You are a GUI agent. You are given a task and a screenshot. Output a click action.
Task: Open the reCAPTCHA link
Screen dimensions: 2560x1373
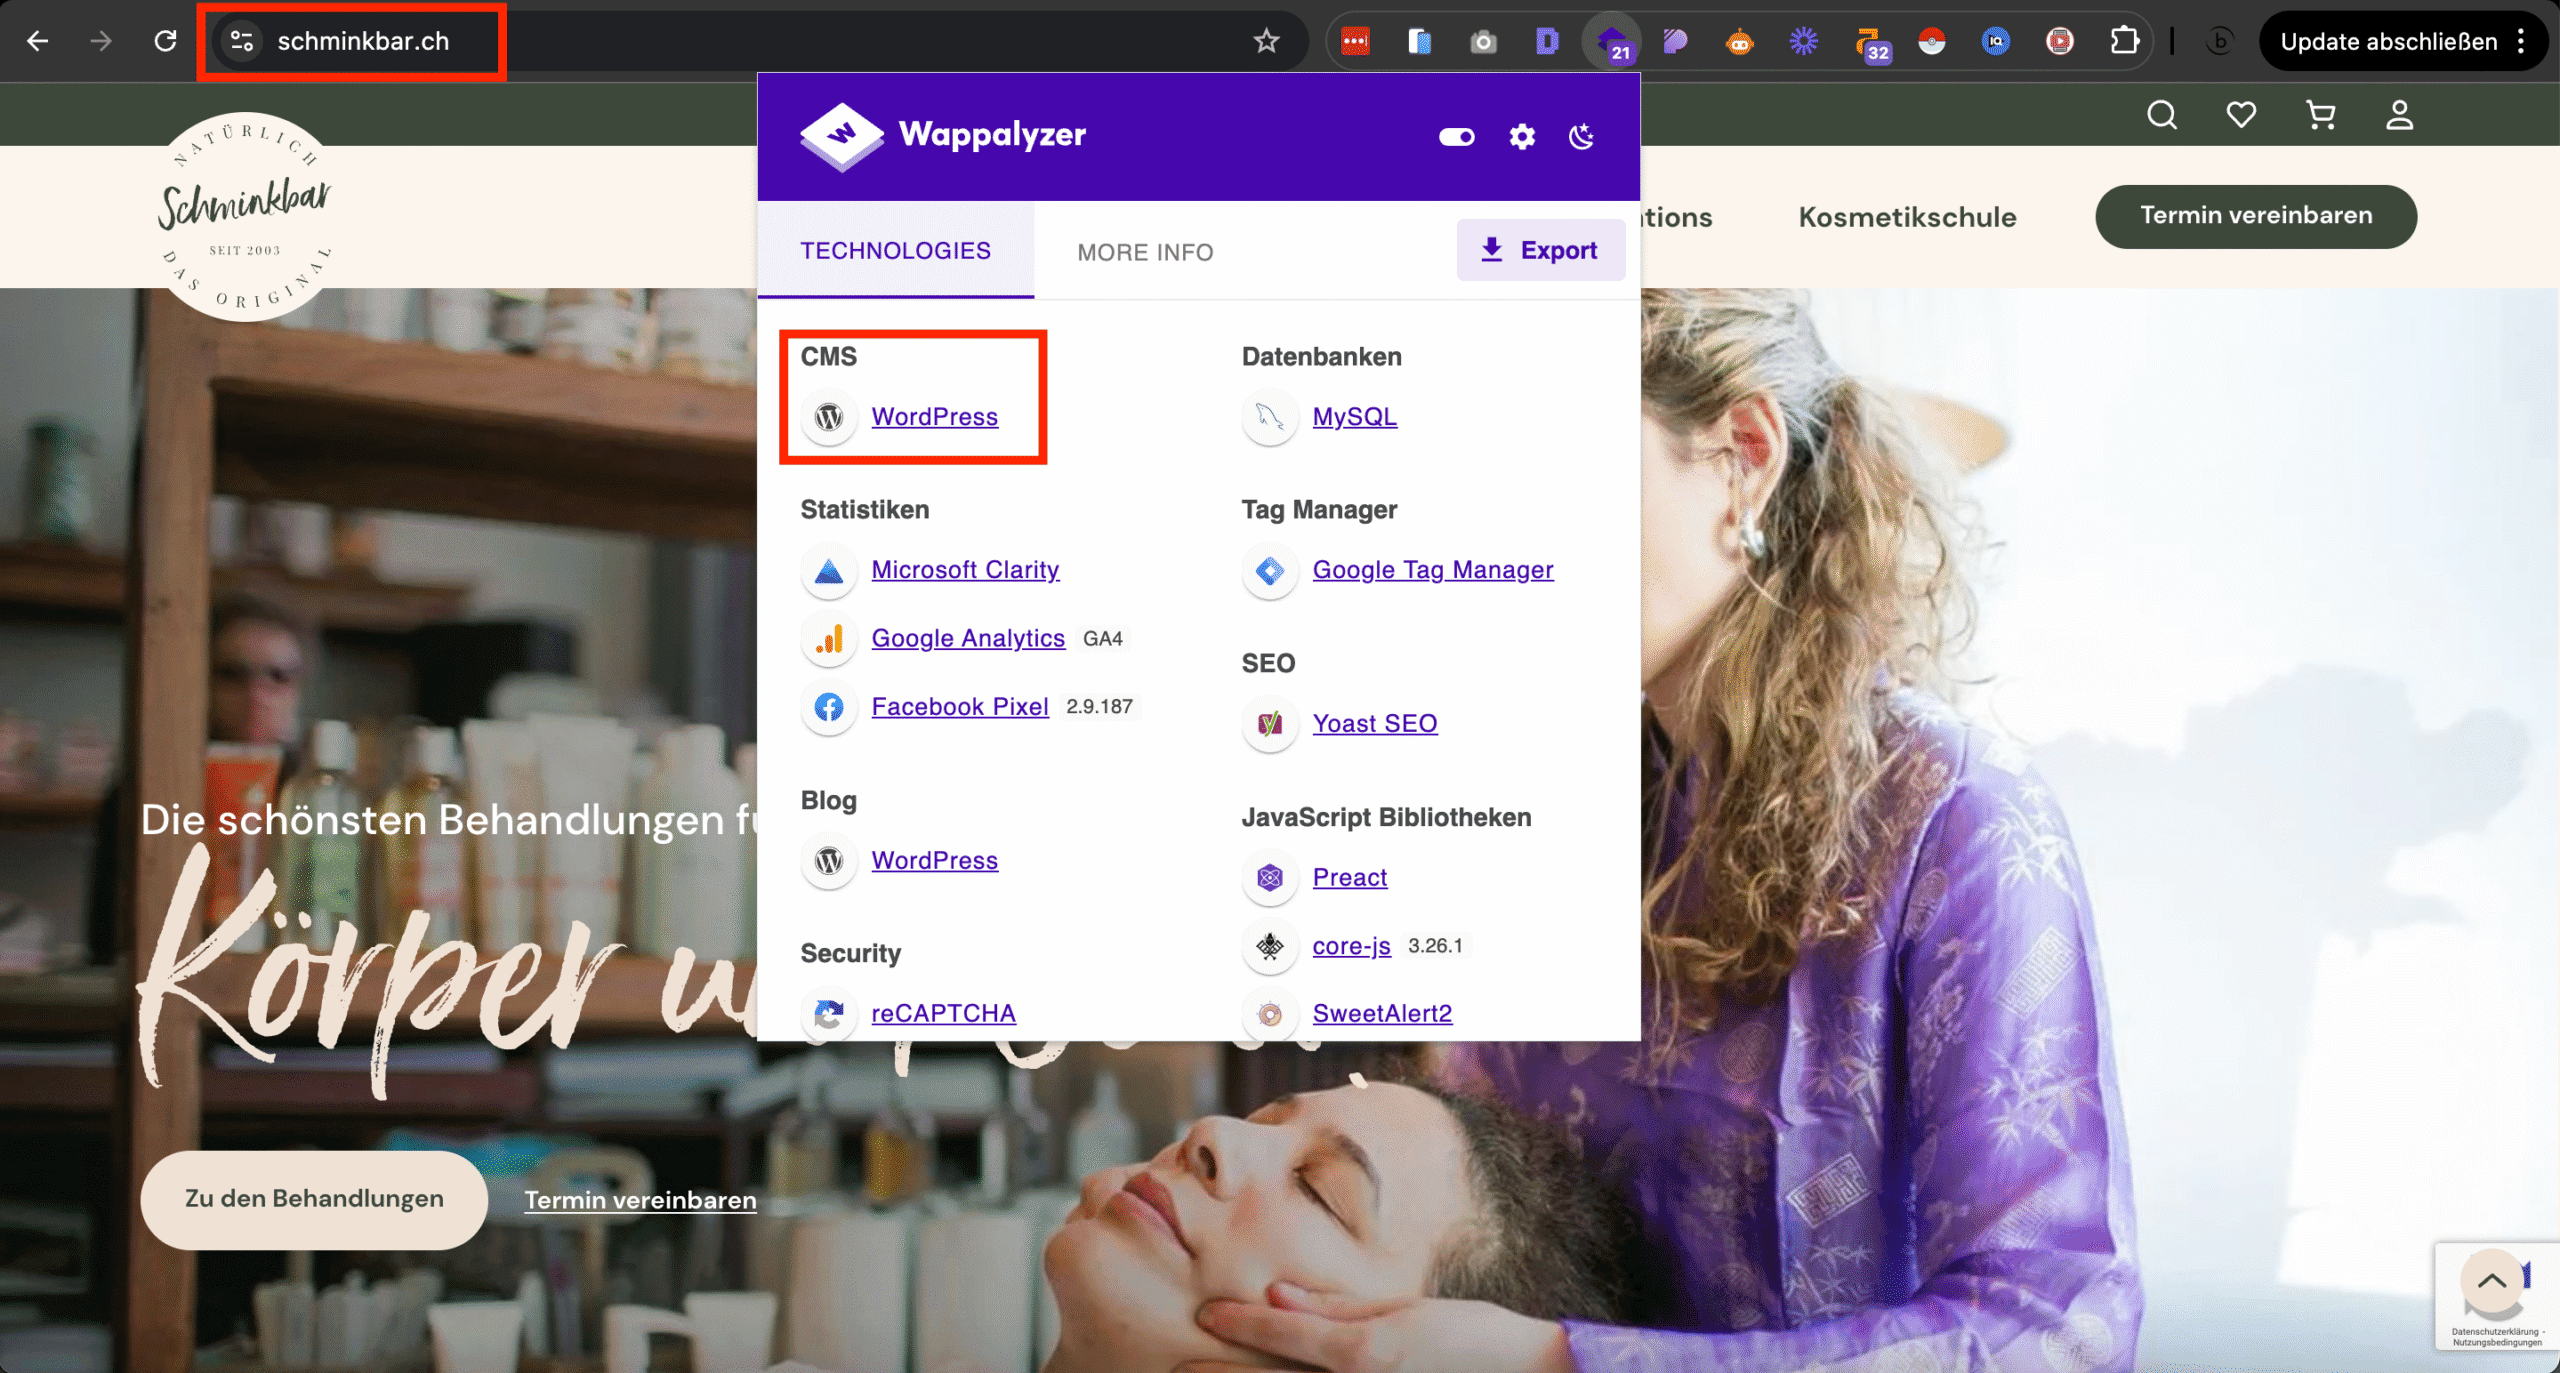[943, 1013]
